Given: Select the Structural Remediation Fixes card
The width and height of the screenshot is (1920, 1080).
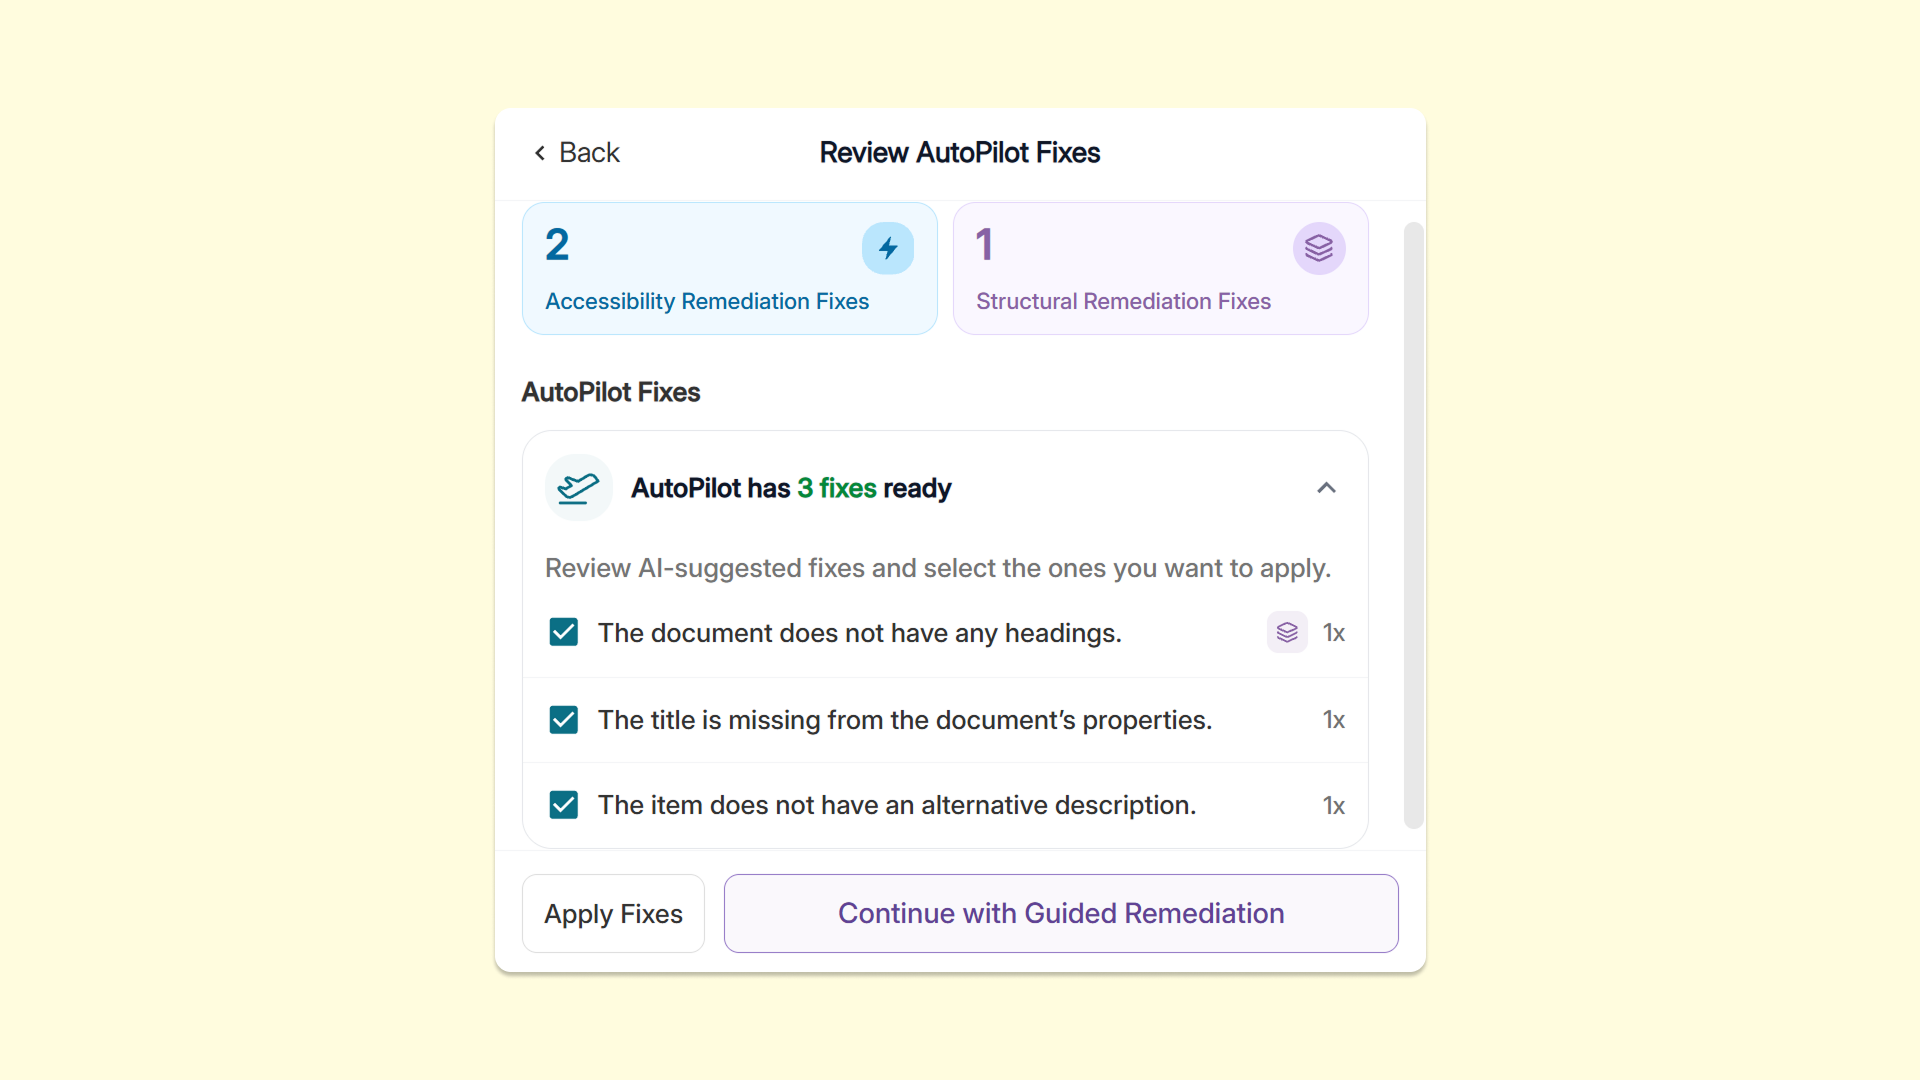Looking at the screenshot, I should pos(1161,268).
